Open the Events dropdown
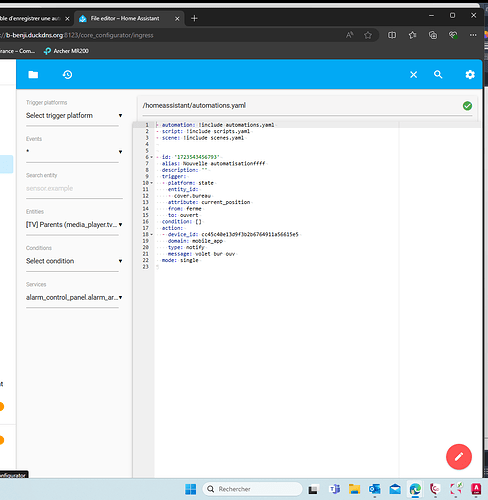 click(x=74, y=152)
